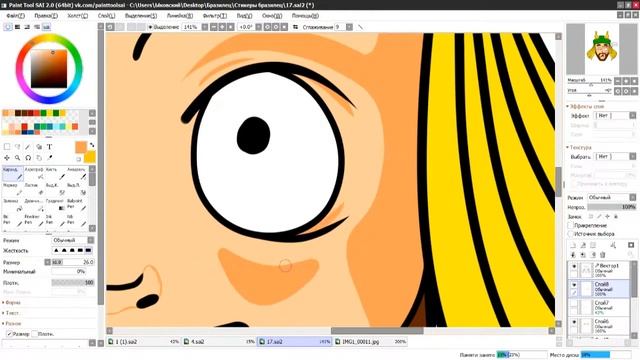Switch to the 1 (1).sai2 document tab
Image resolution: width=640 pixels, height=360 pixels.
click(x=143, y=342)
